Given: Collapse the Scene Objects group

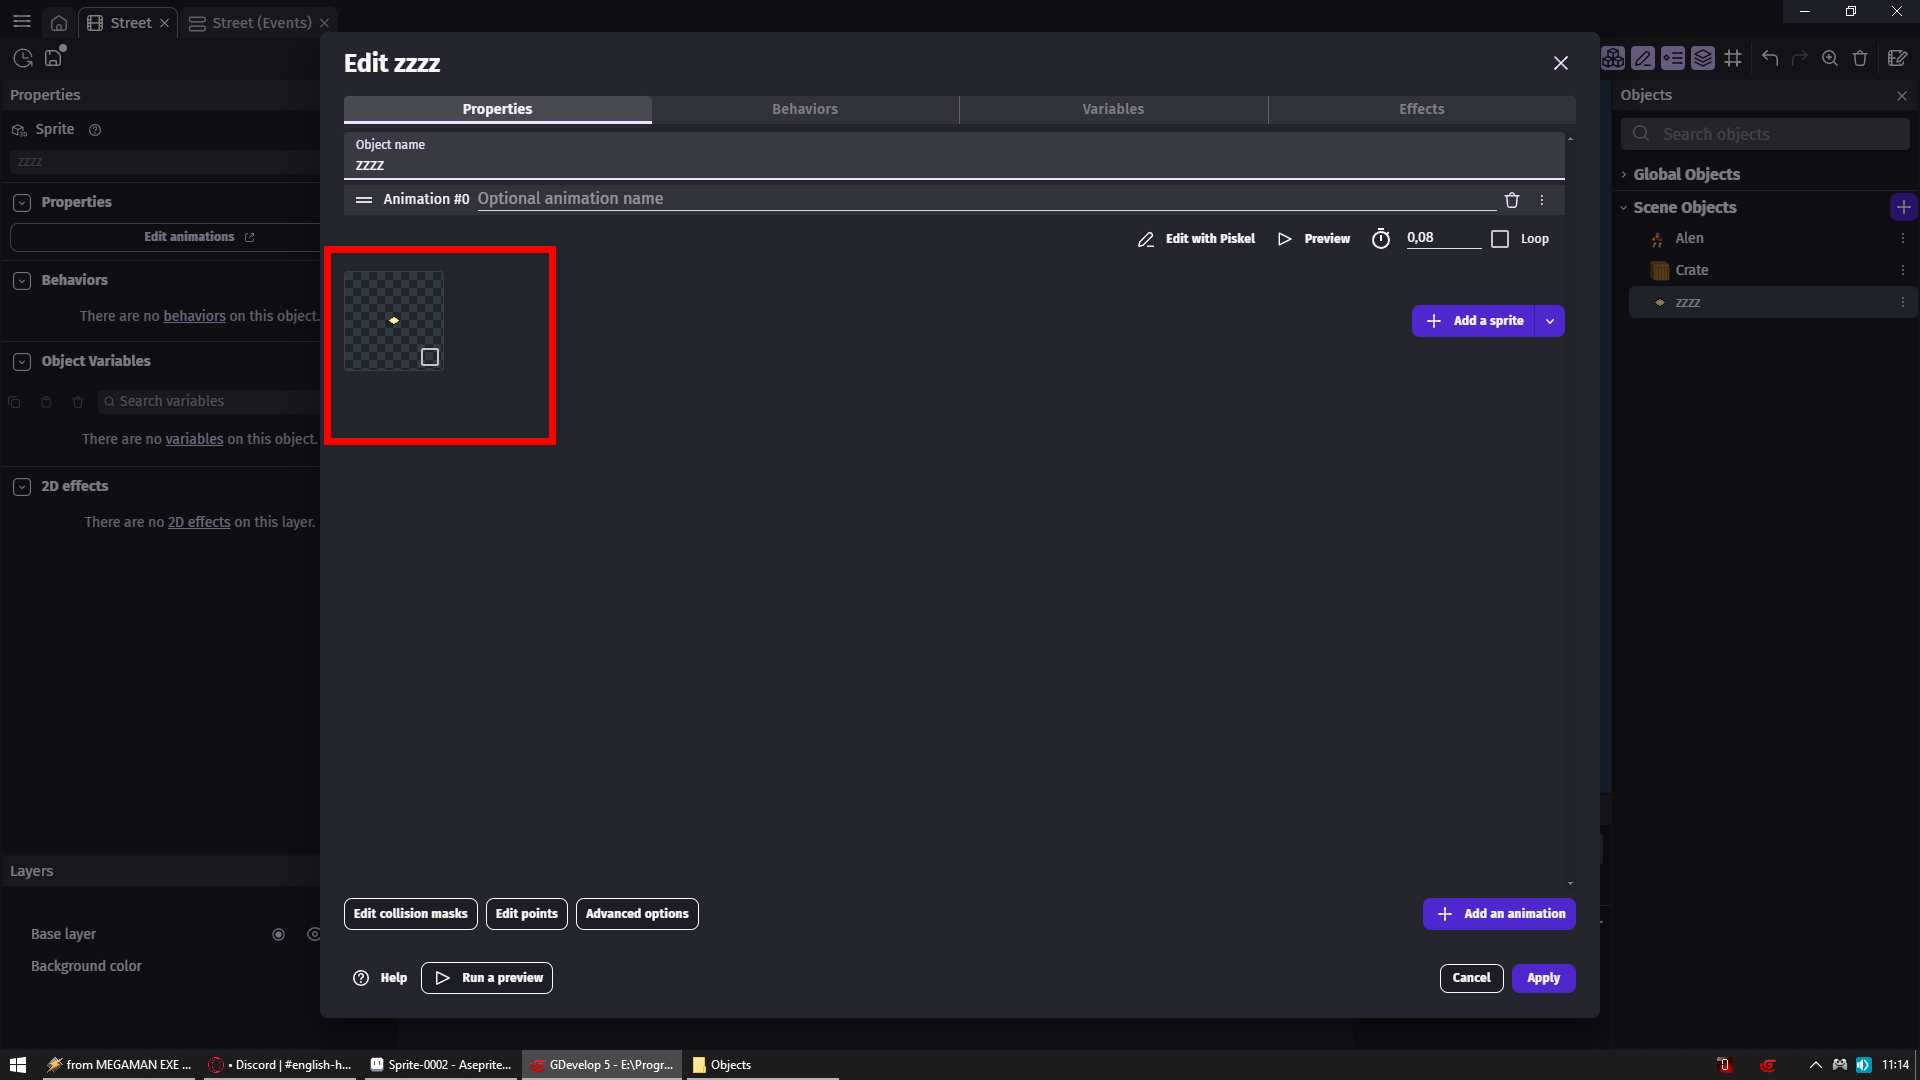Looking at the screenshot, I should point(1624,208).
